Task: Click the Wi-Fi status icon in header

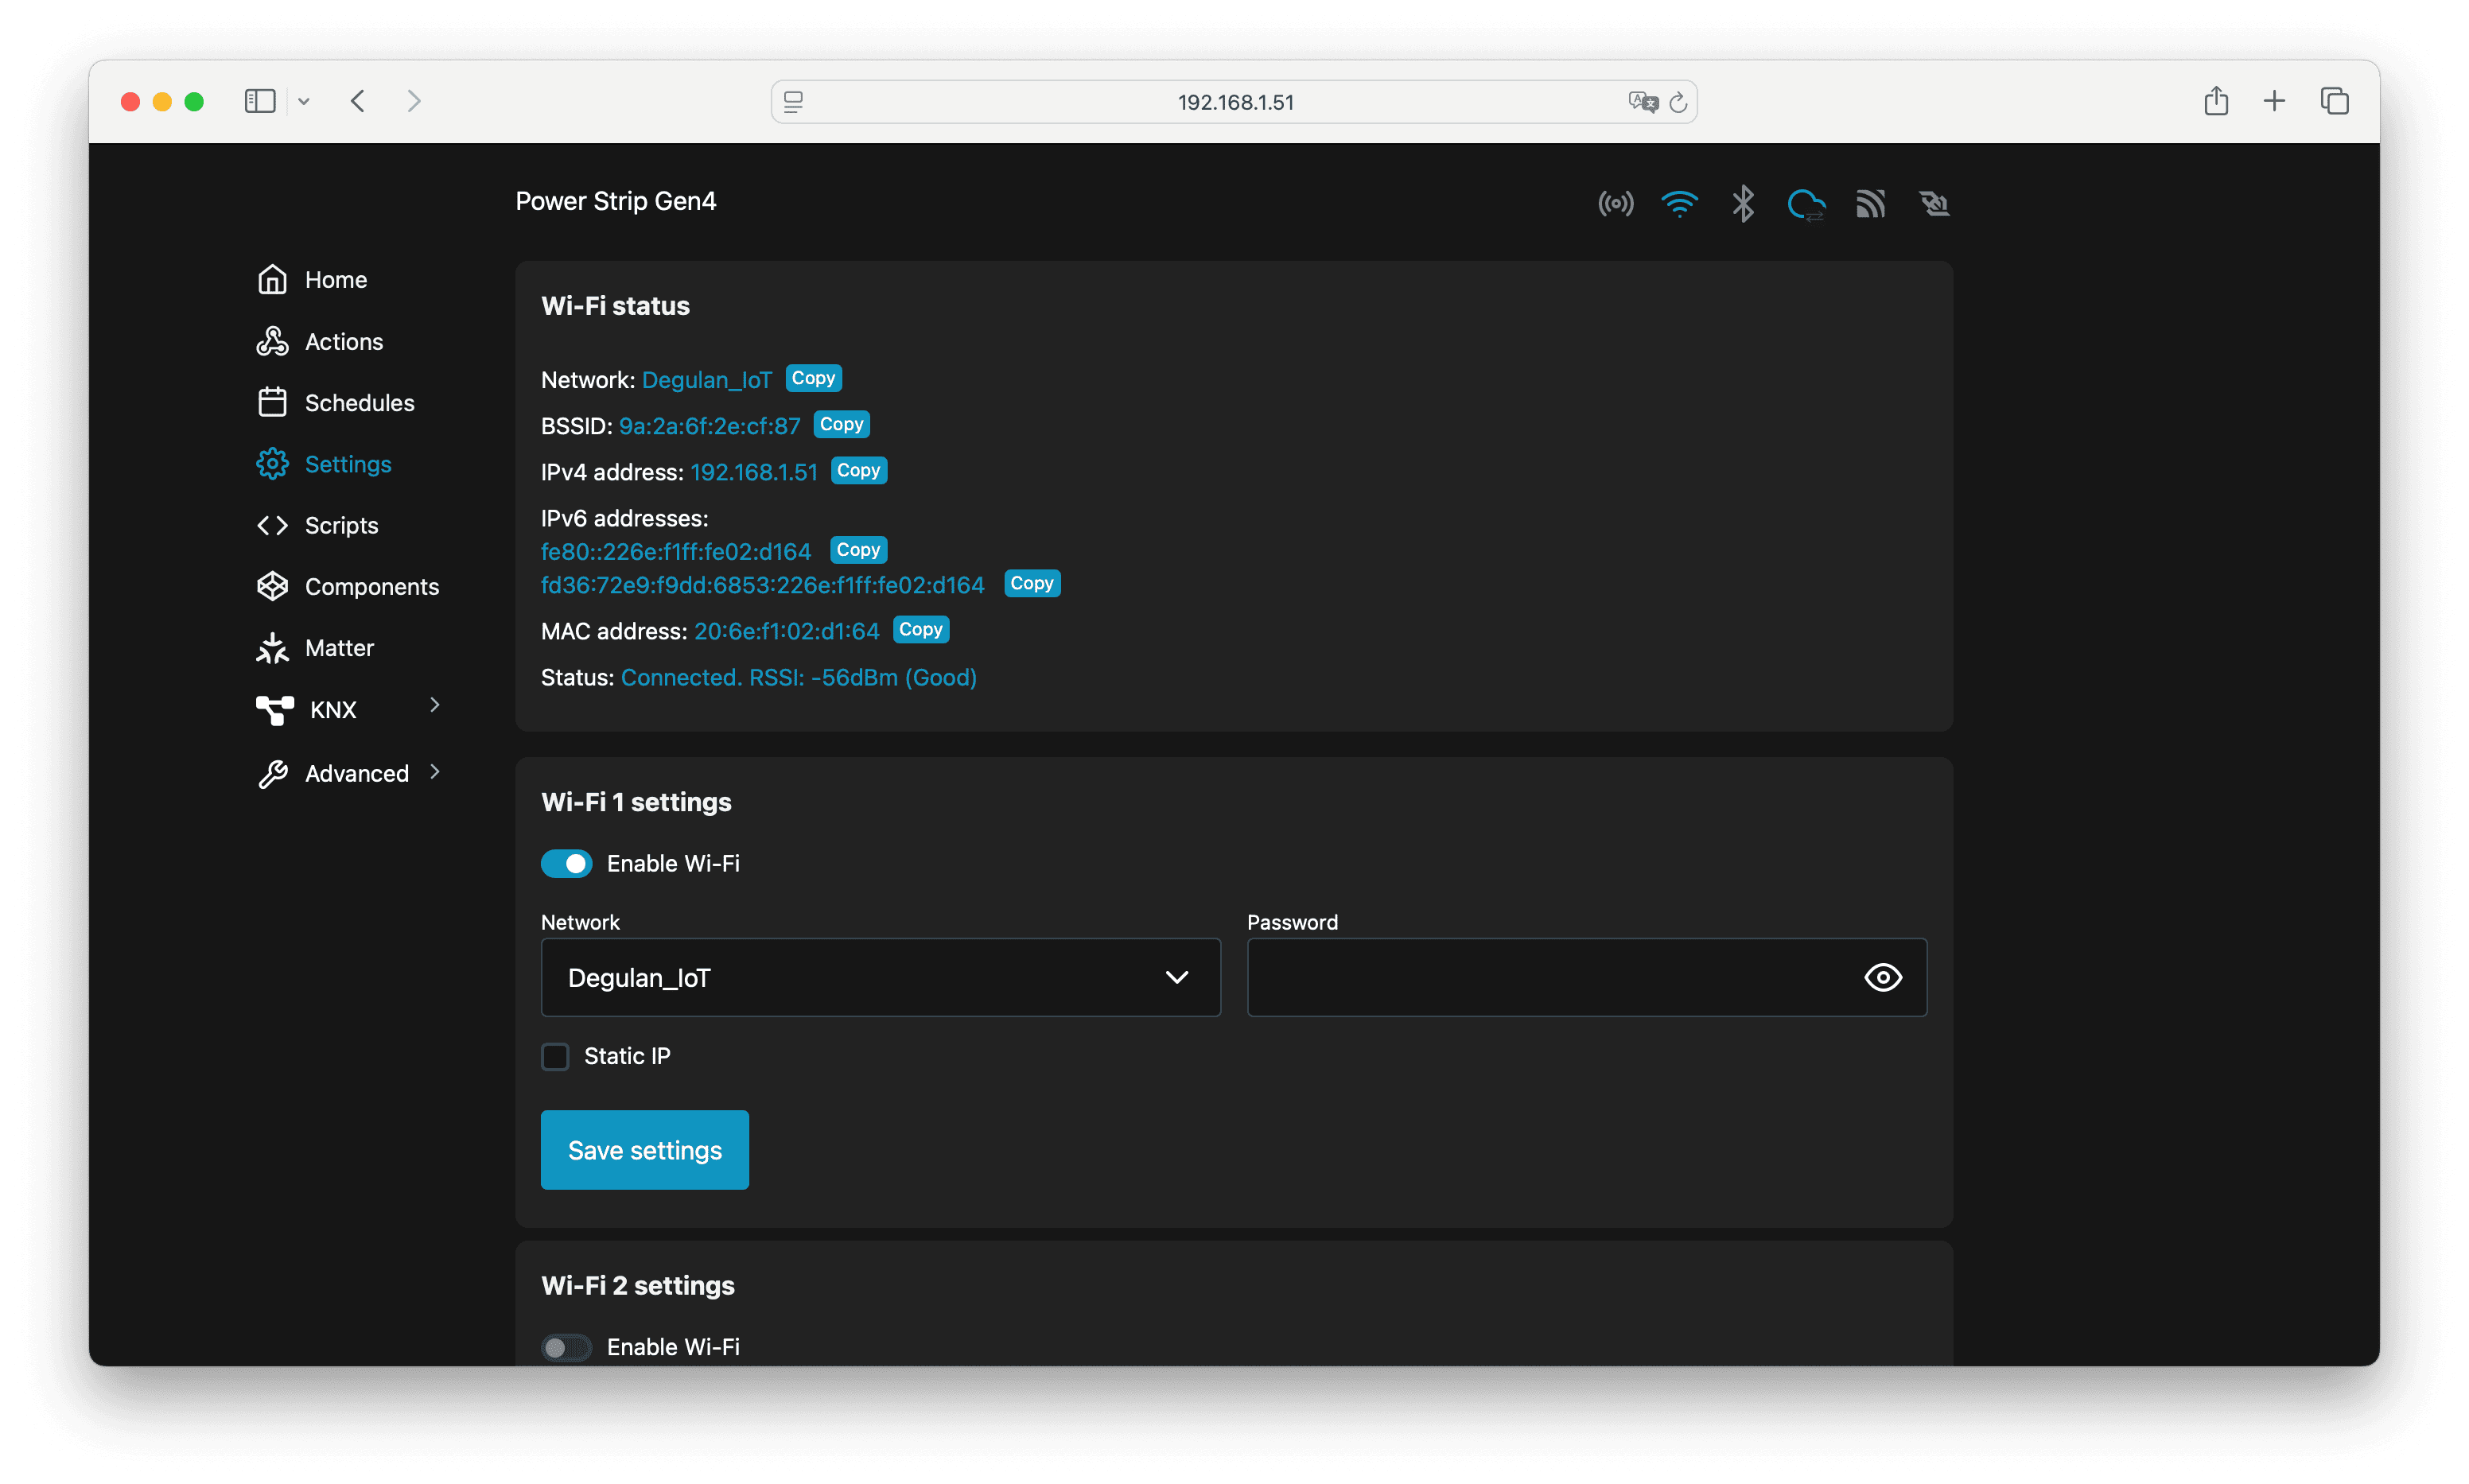Action: click(1679, 204)
